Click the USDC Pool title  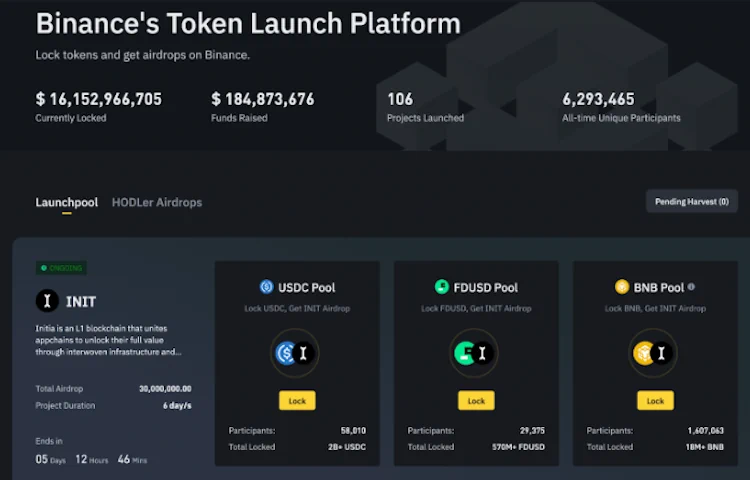coord(307,287)
